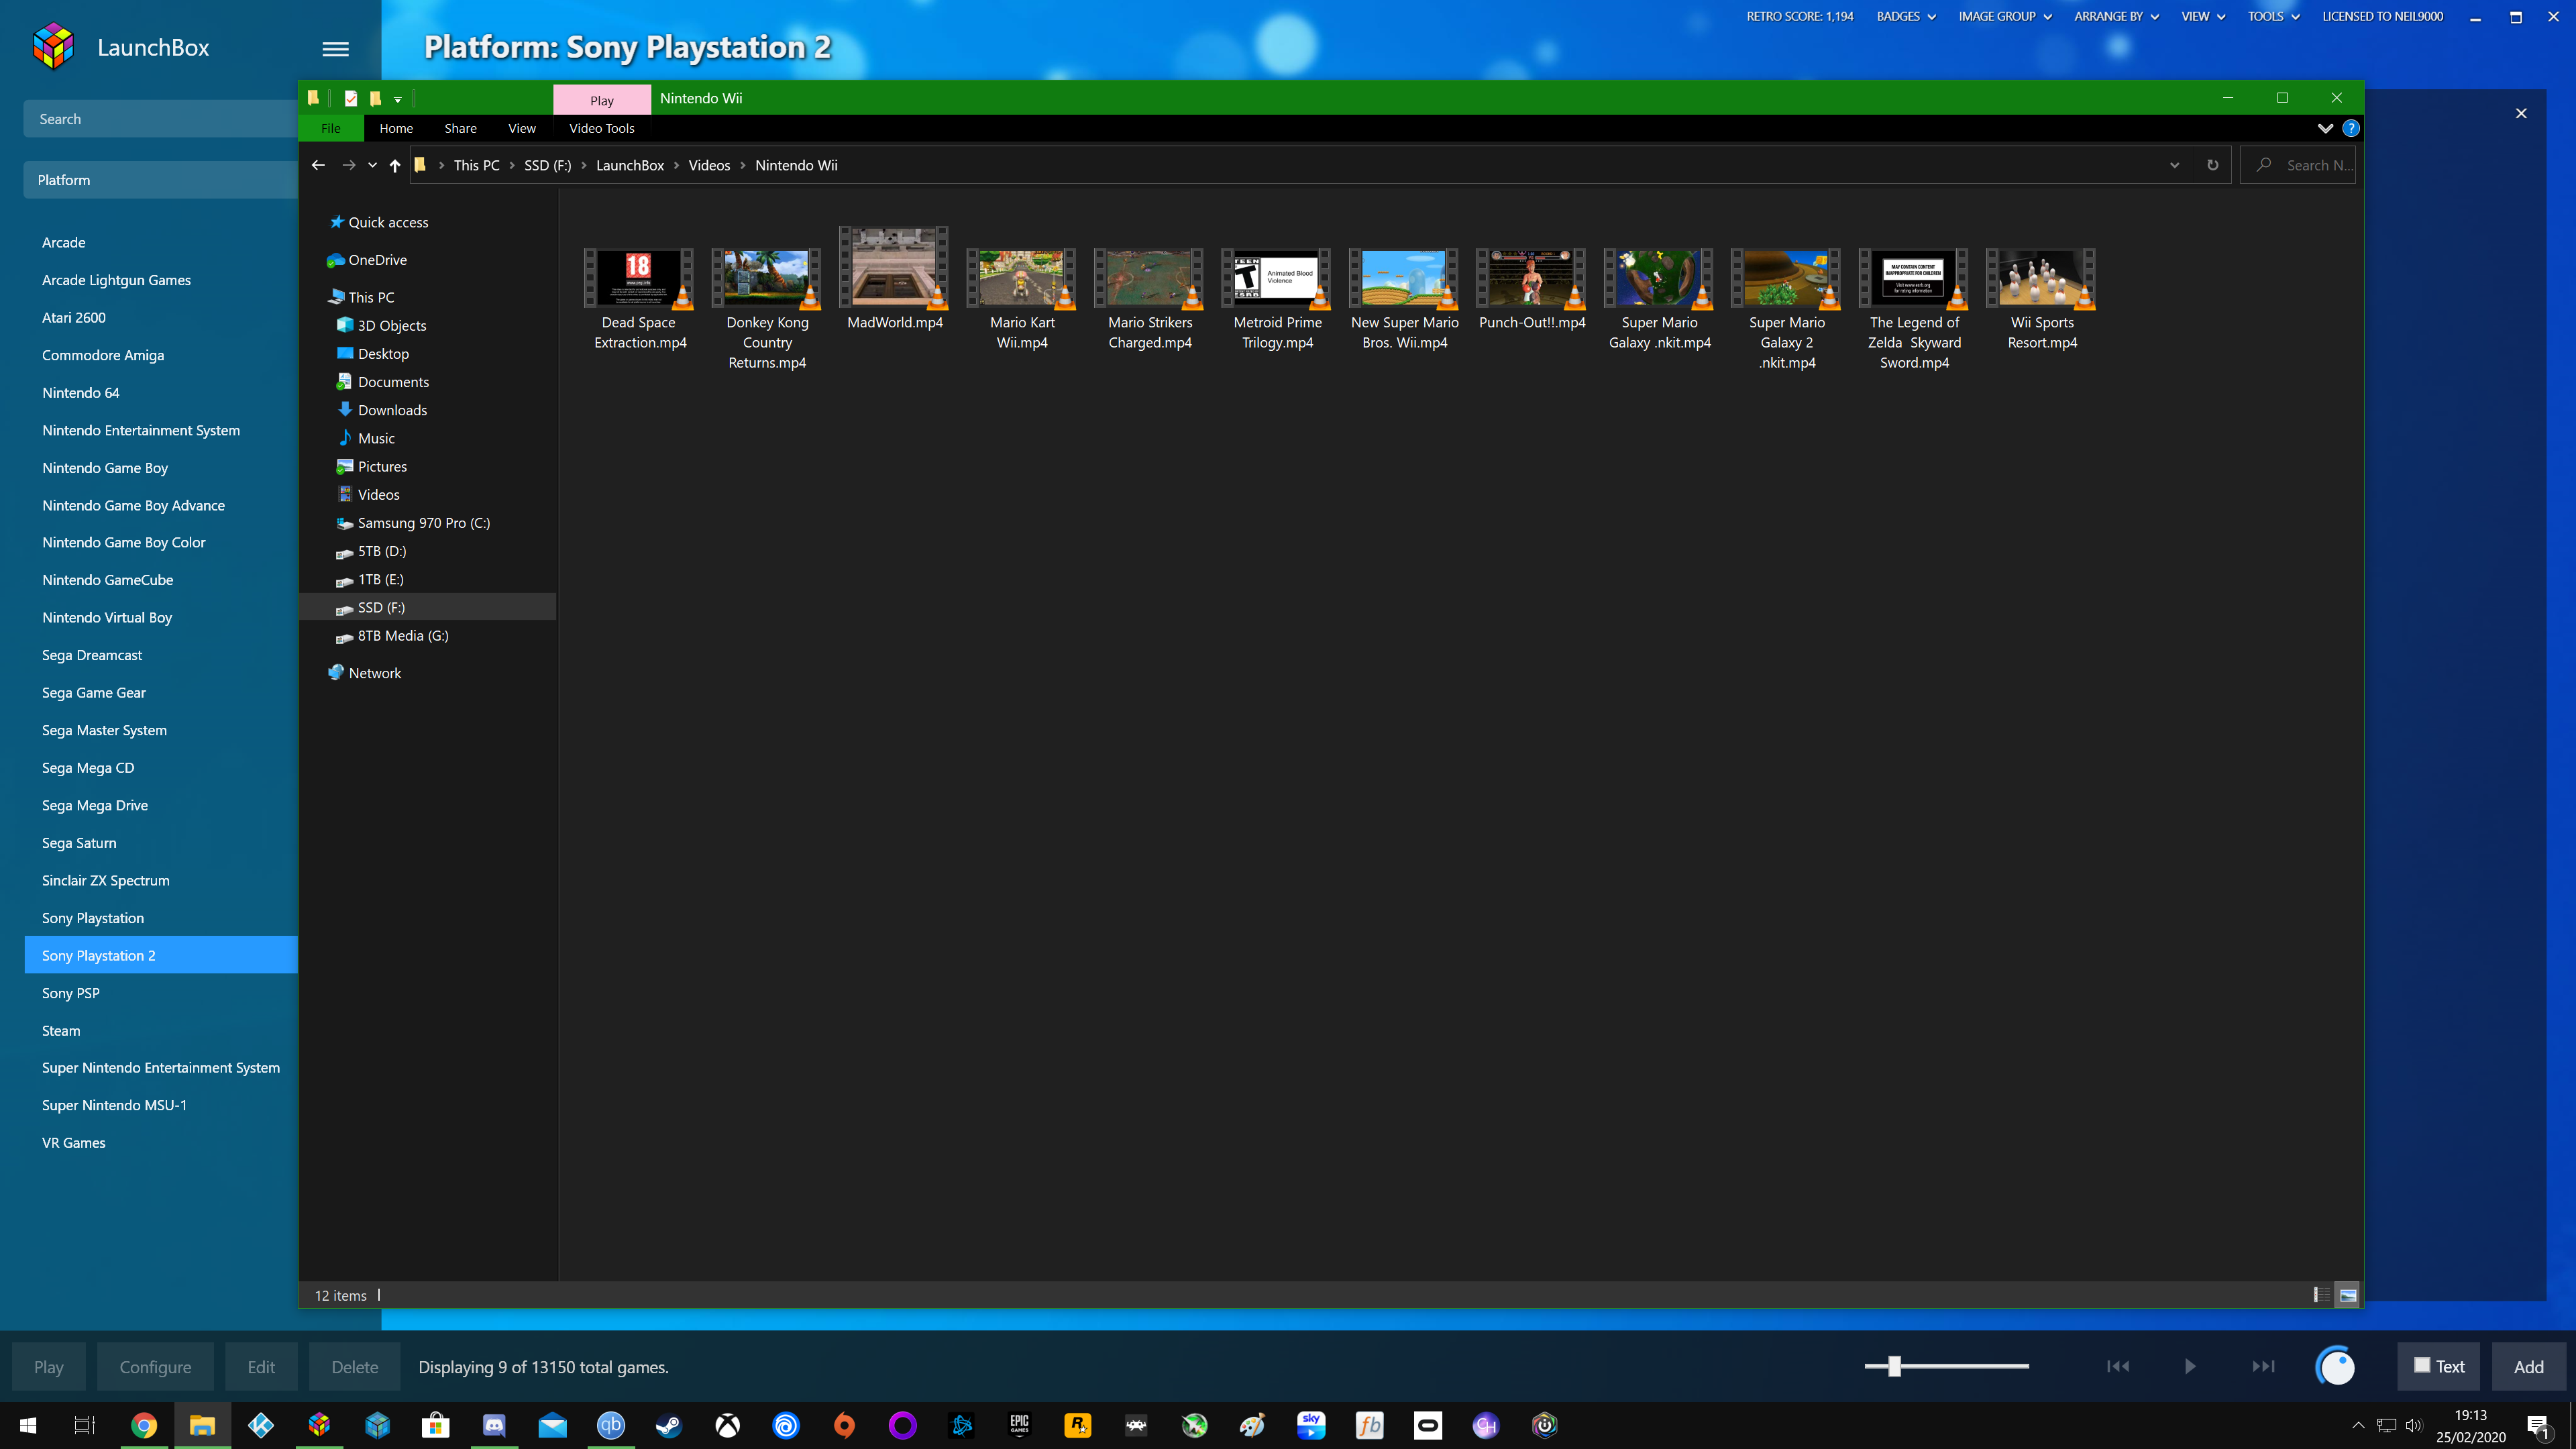Go up one folder level in Explorer
The height and width of the screenshot is (1449, 2576).
coord(395,165)
